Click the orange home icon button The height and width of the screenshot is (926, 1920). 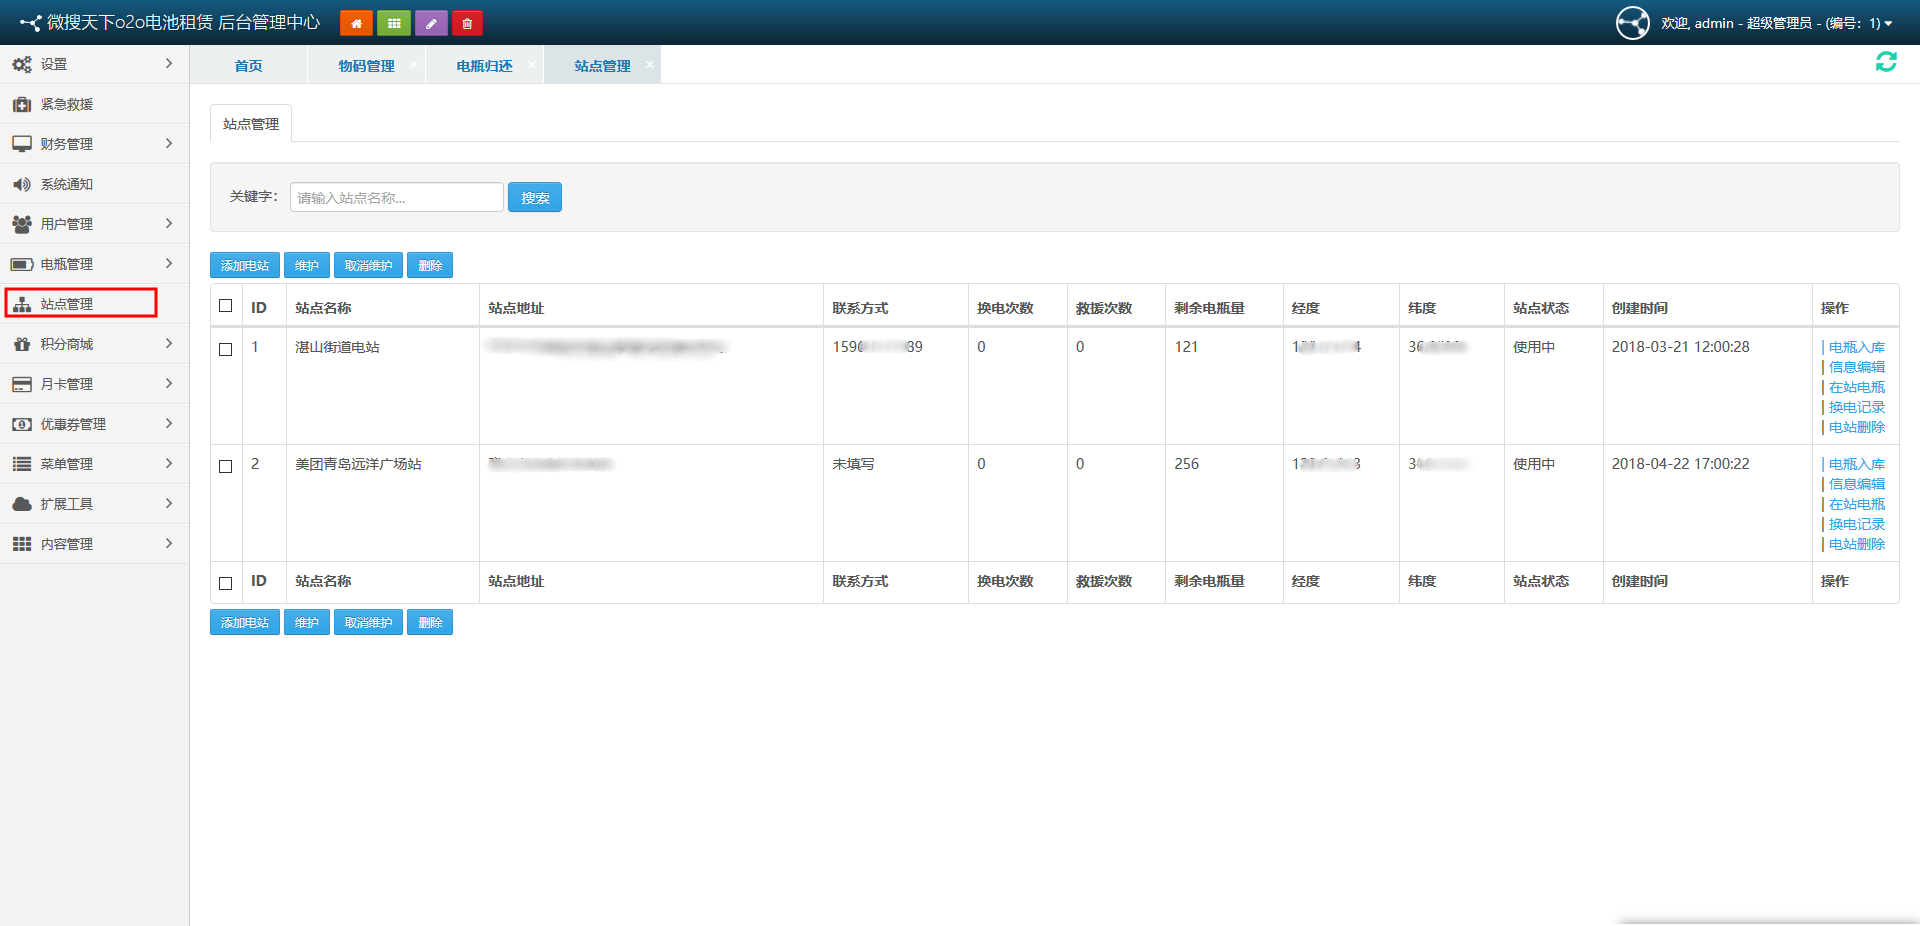(356, 23)
